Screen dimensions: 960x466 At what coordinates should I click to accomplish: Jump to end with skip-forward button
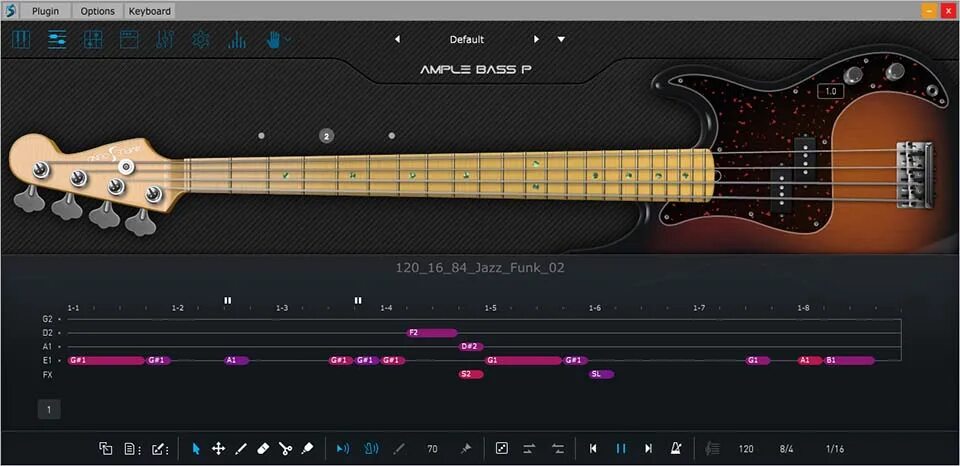tap(648, 449)
